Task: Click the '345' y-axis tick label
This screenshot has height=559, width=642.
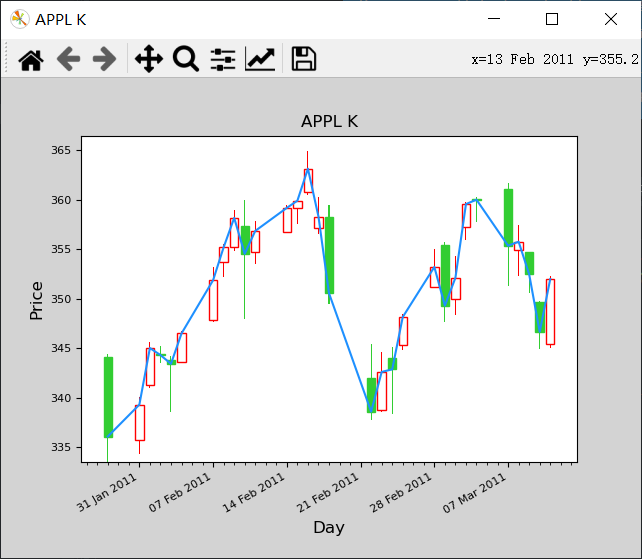Action: pos(61,349)
